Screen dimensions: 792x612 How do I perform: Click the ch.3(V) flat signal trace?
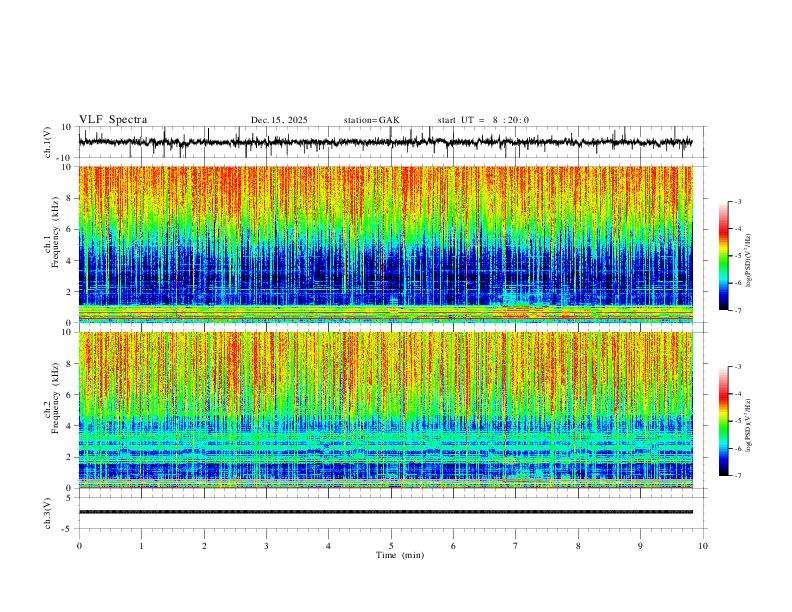[385, 512]
